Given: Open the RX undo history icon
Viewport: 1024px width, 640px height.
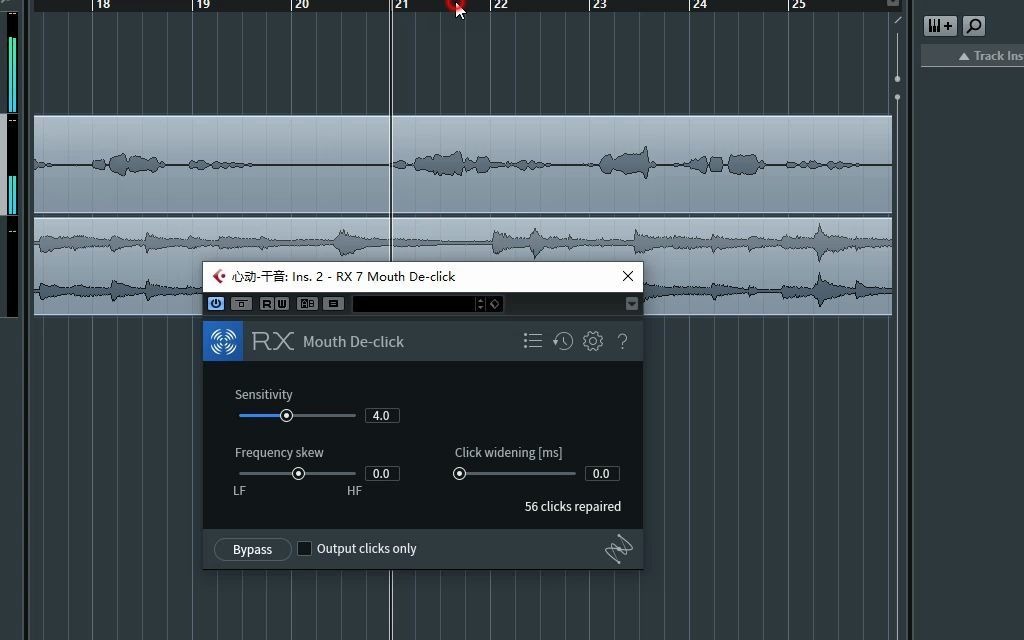Looking at the screenshot, I should (562, 341).
